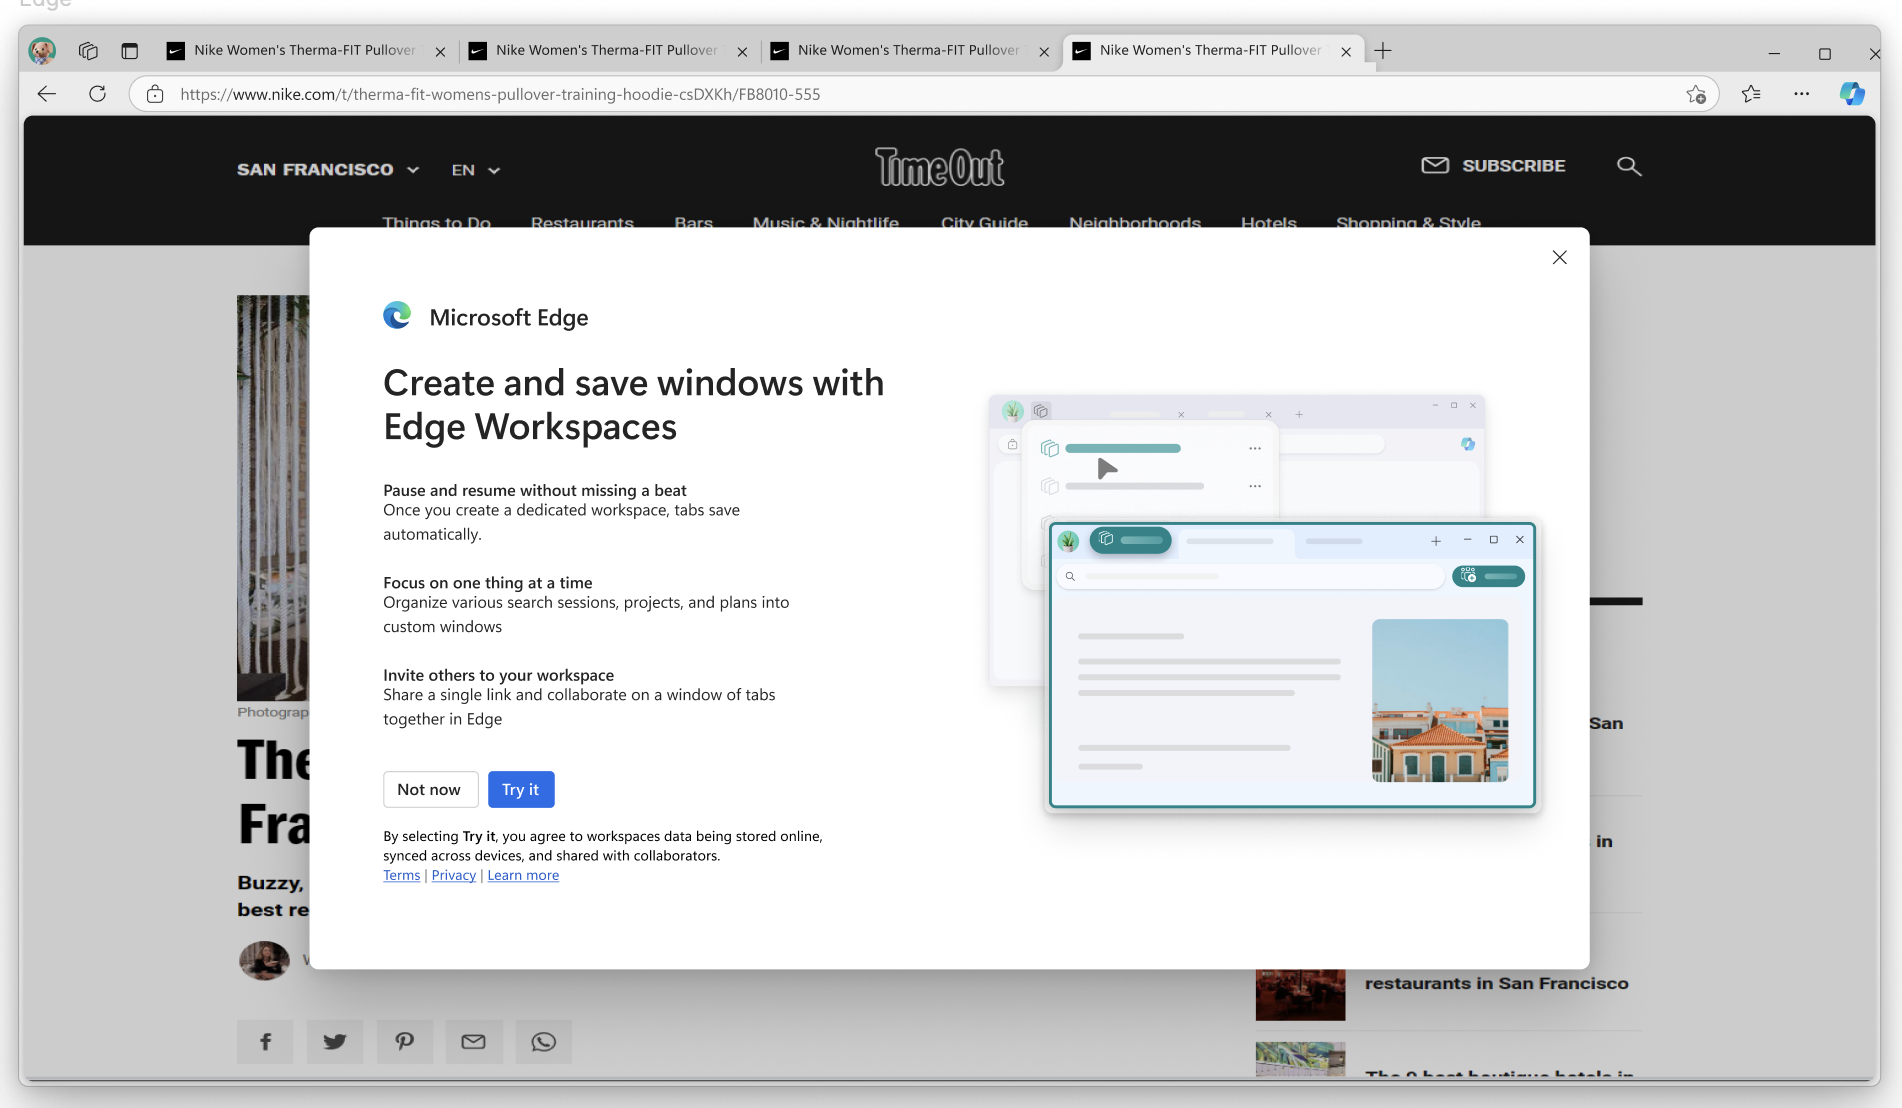Open the Favorites list icon
This screenshot has height=1108, width=1902.
point(1751,94)
